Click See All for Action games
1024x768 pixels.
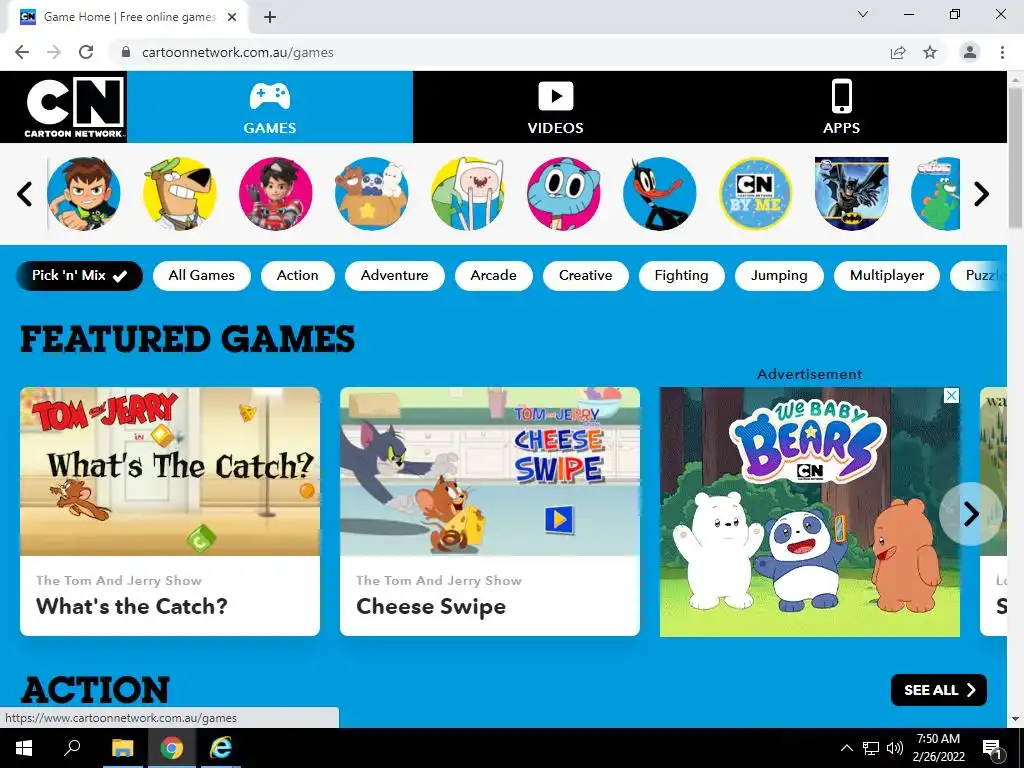pyautogui.click(x=938, y=690)
